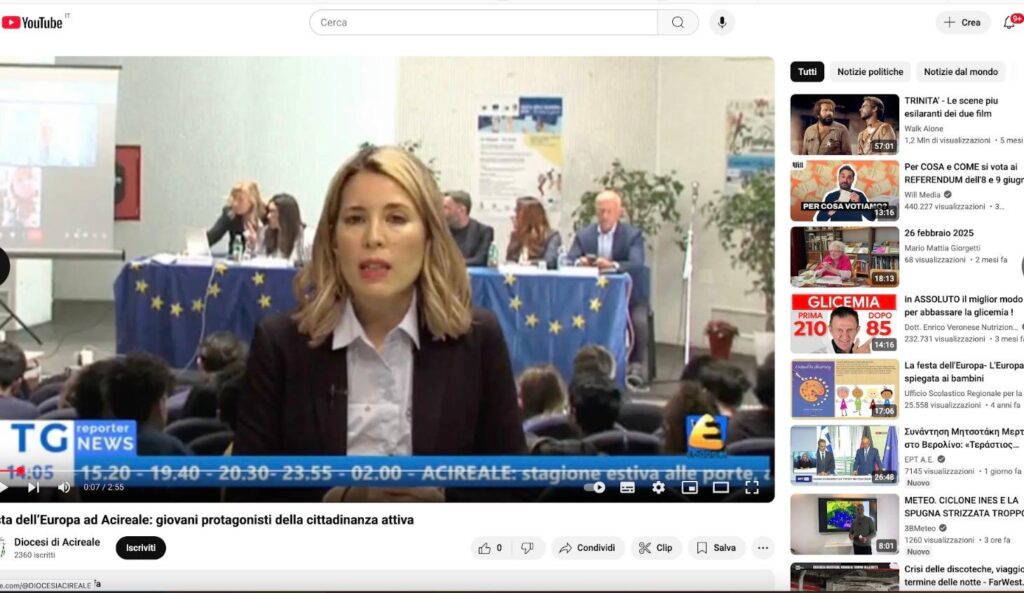Click the EPT A.E. channel name

[x=919, y=460]
